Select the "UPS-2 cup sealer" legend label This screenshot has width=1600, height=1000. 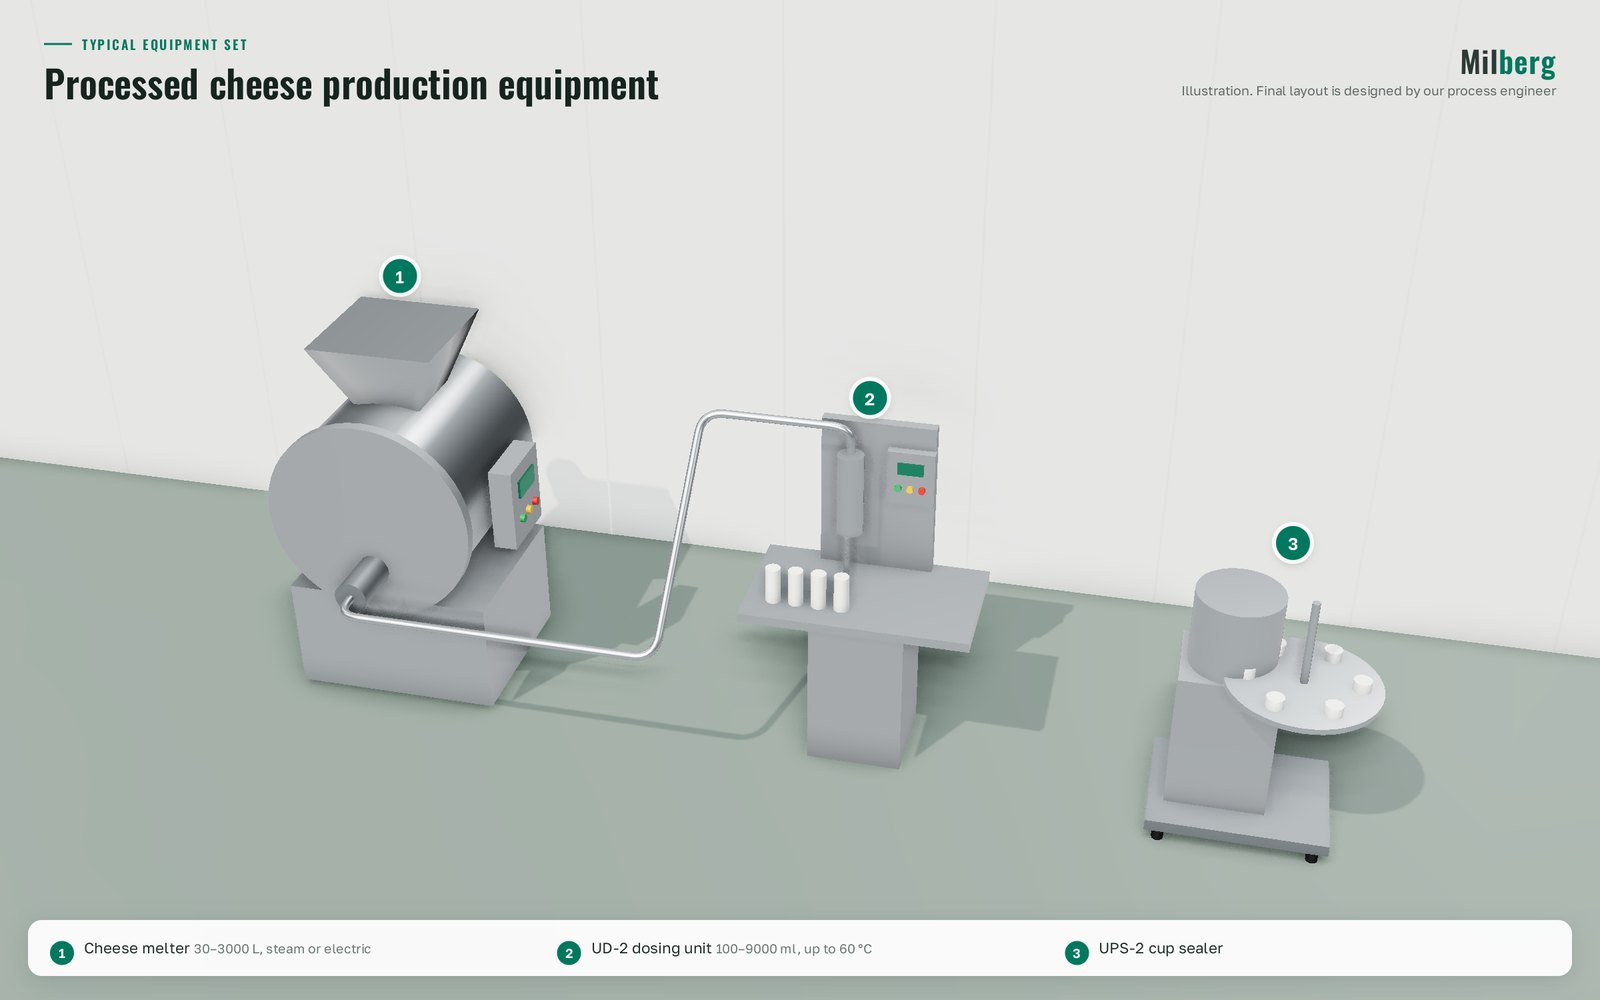pyautogui.click(x=1160, y=948)
